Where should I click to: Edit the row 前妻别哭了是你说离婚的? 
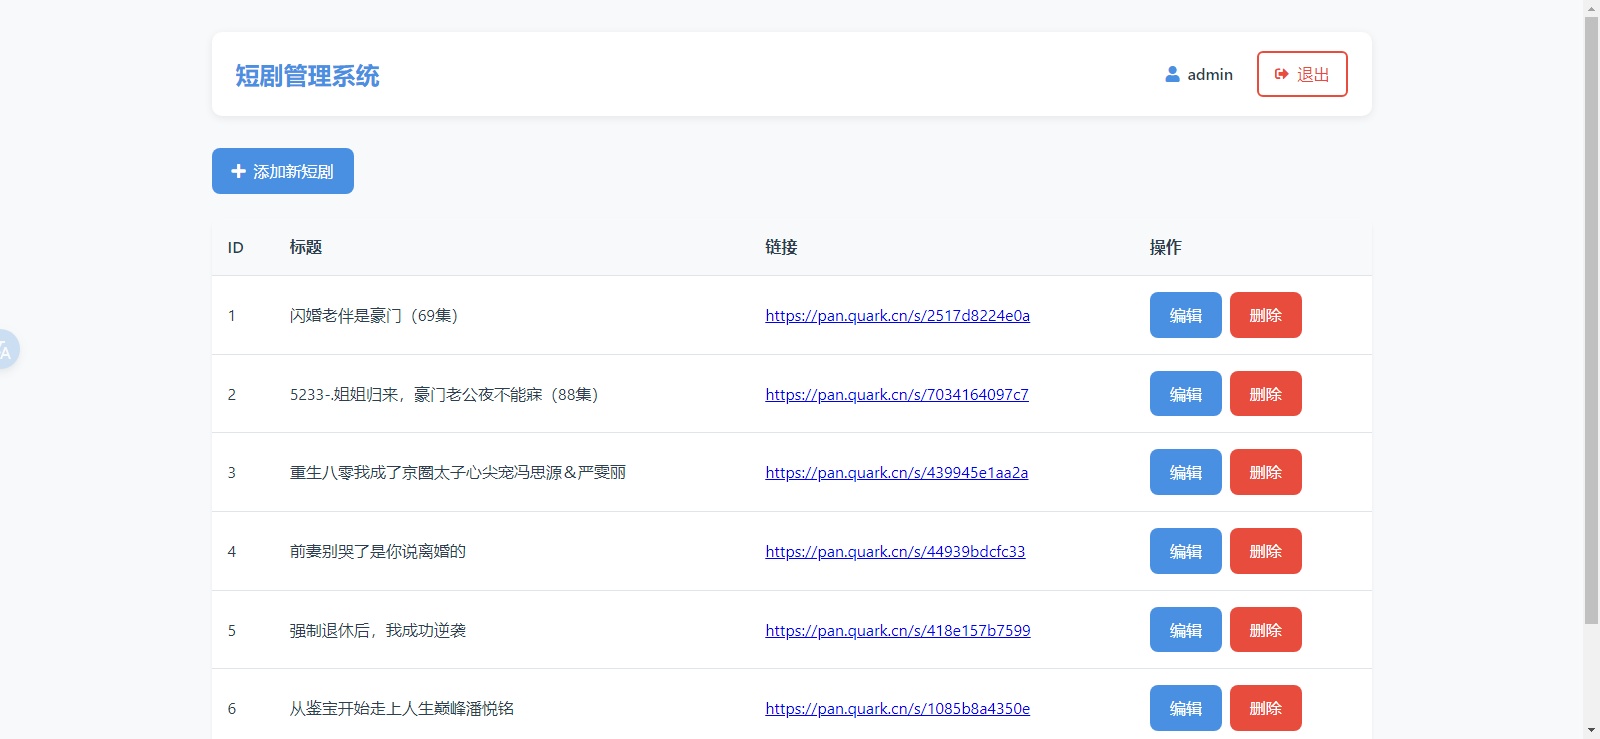pos(1186,551)
